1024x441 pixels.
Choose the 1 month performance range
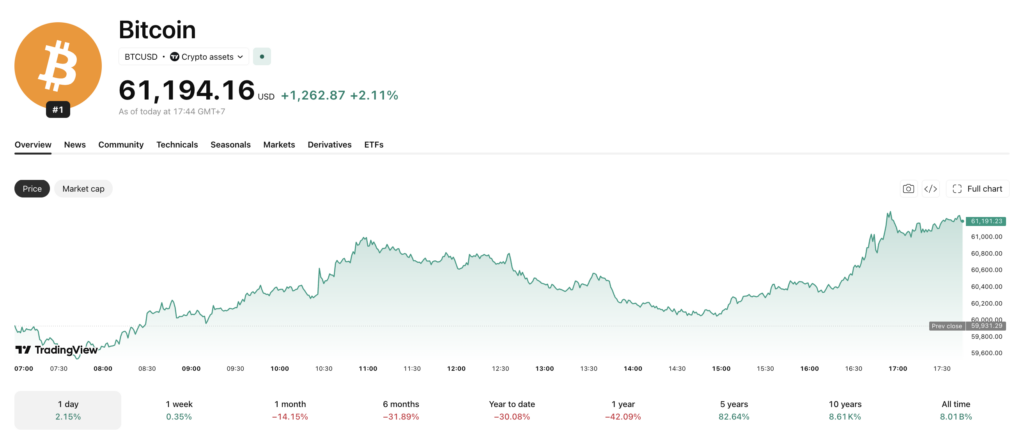290,410
